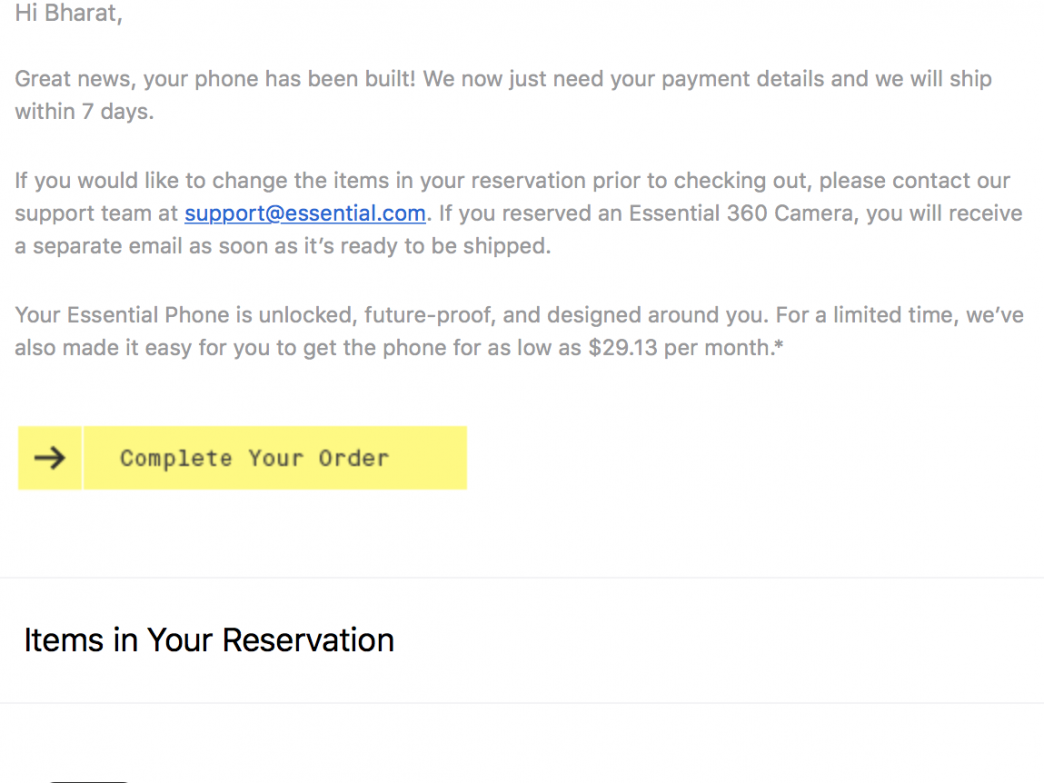
Task: Click the divider line above Items in Your Reservation
Action: 522,577
